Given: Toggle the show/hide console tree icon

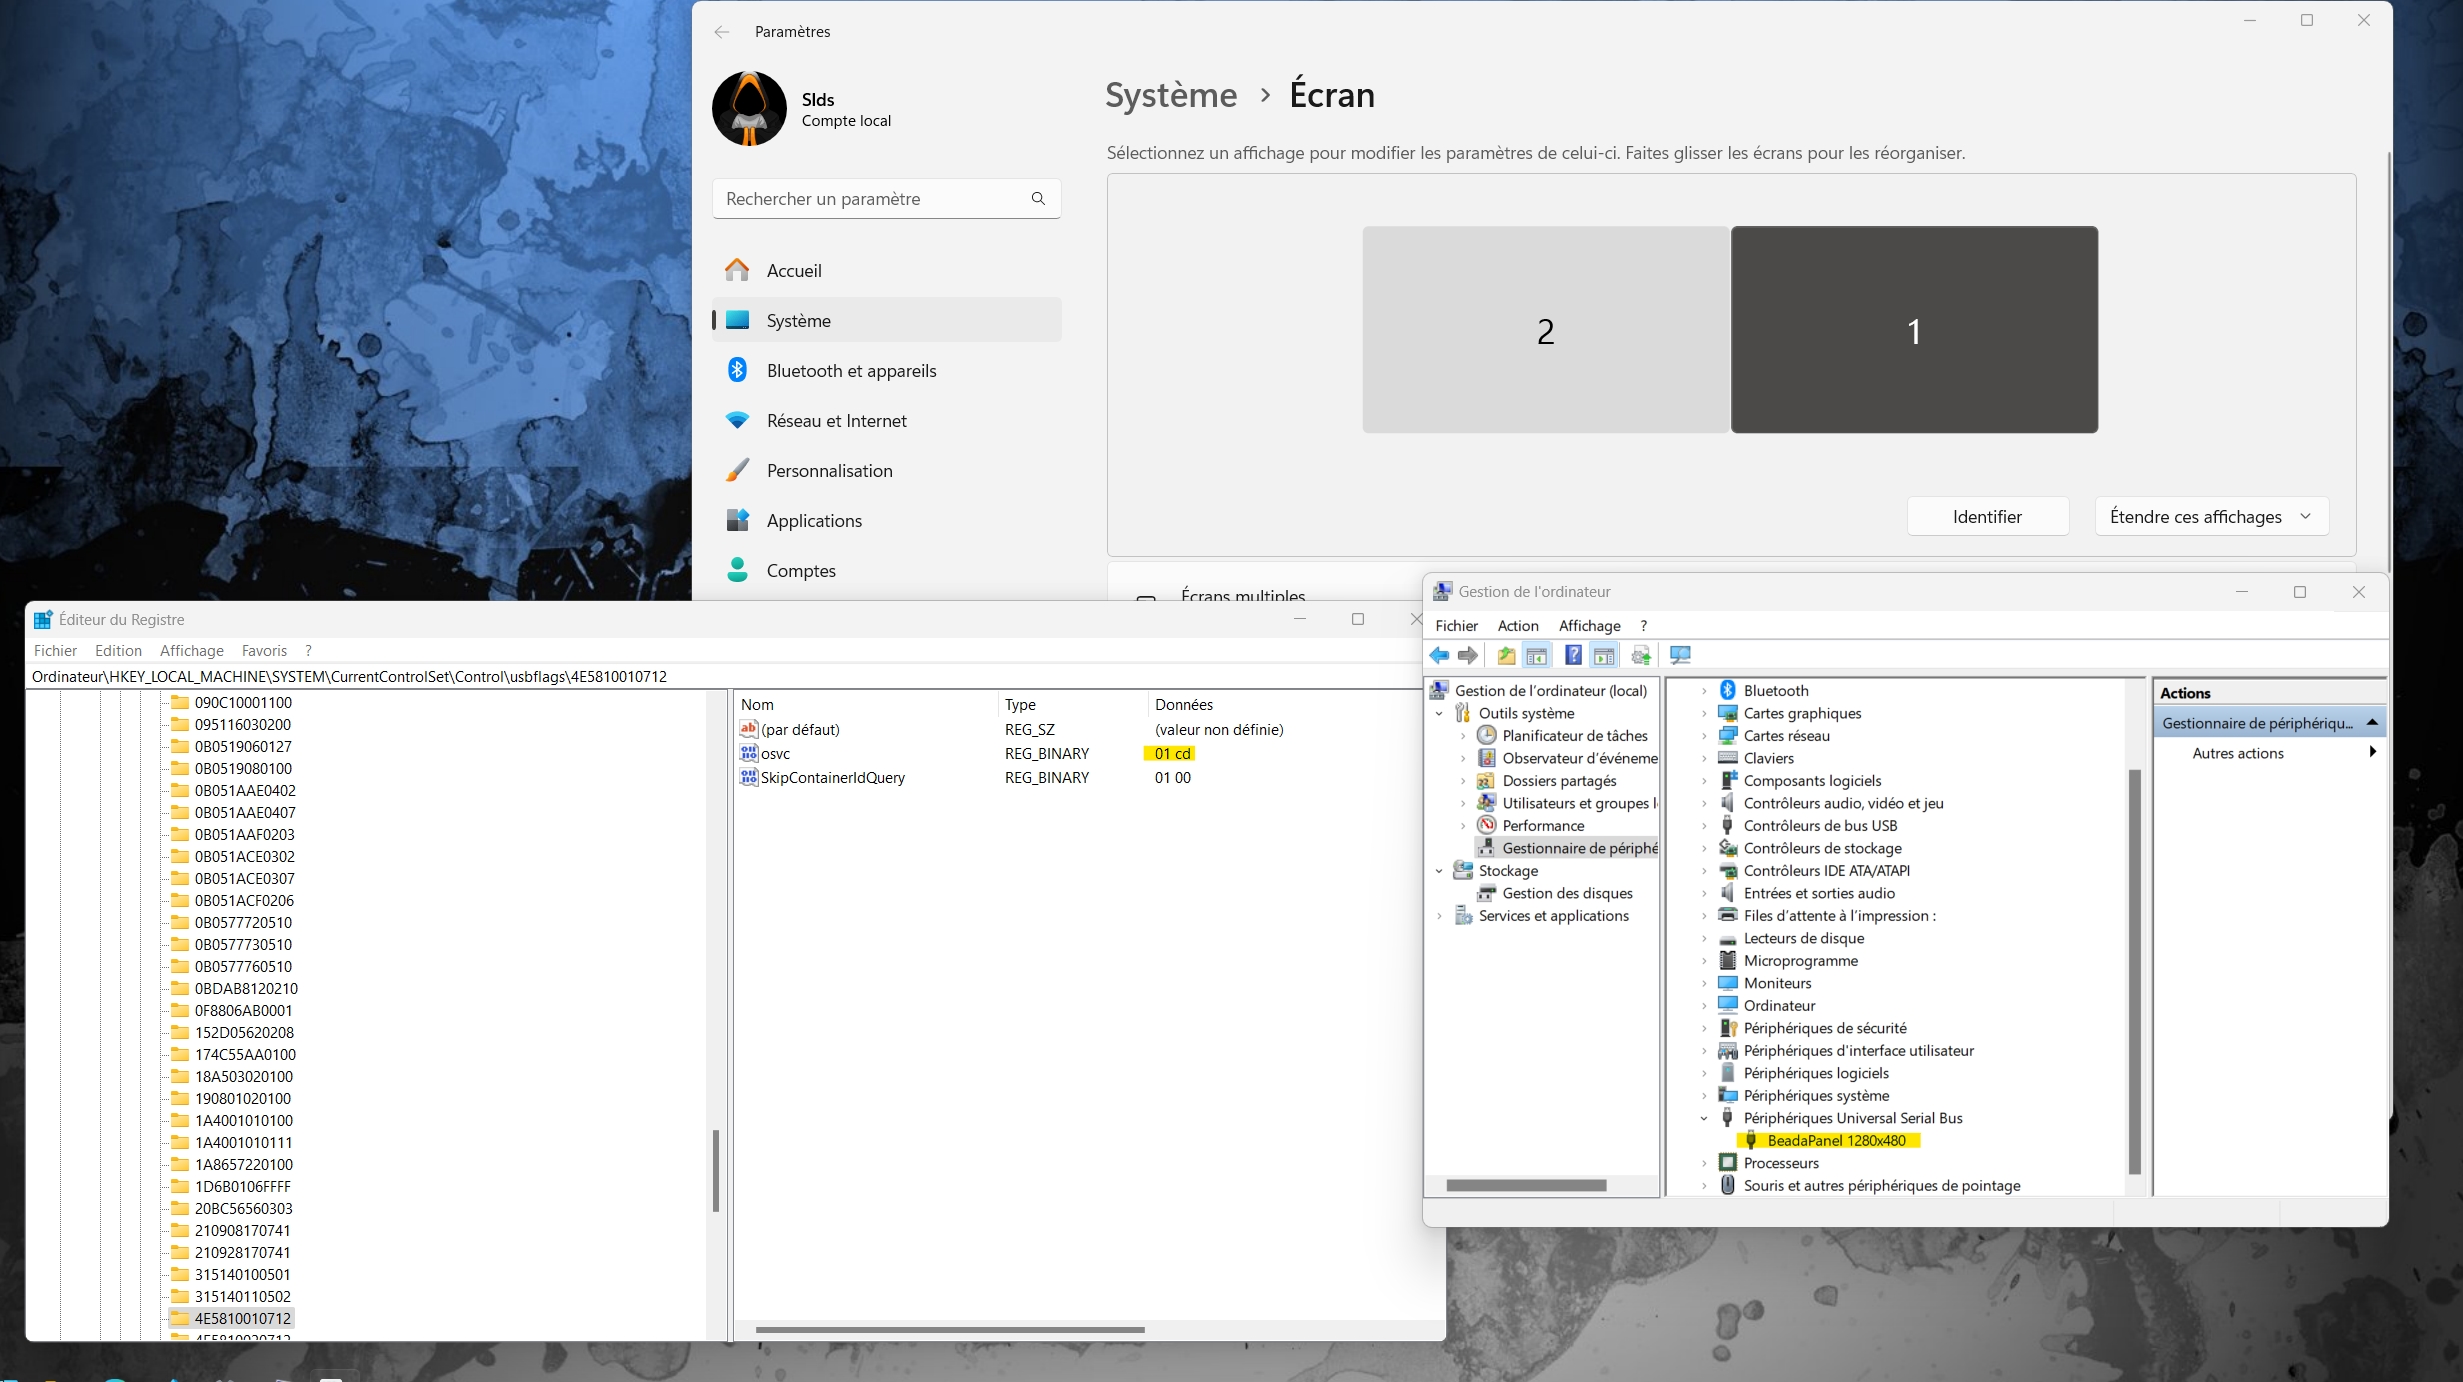Looking at the screenshot, I should pyautogui.click(x=1537, y=655).
